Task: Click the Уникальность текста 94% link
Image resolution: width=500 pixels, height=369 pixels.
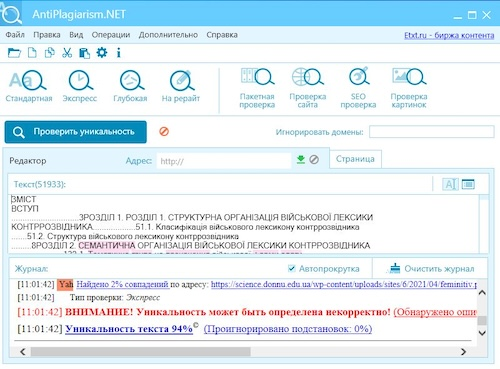Action: [129, 329]
